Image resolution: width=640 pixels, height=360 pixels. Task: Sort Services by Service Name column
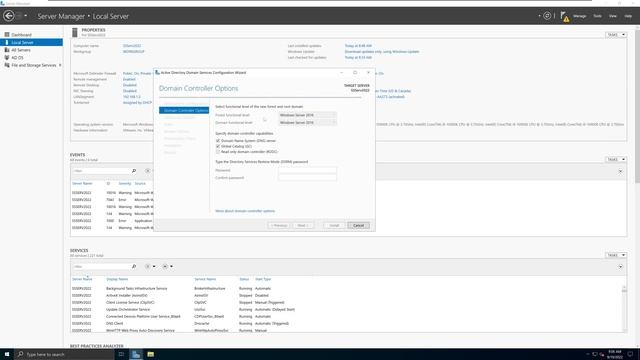click(x=205, y=279)
